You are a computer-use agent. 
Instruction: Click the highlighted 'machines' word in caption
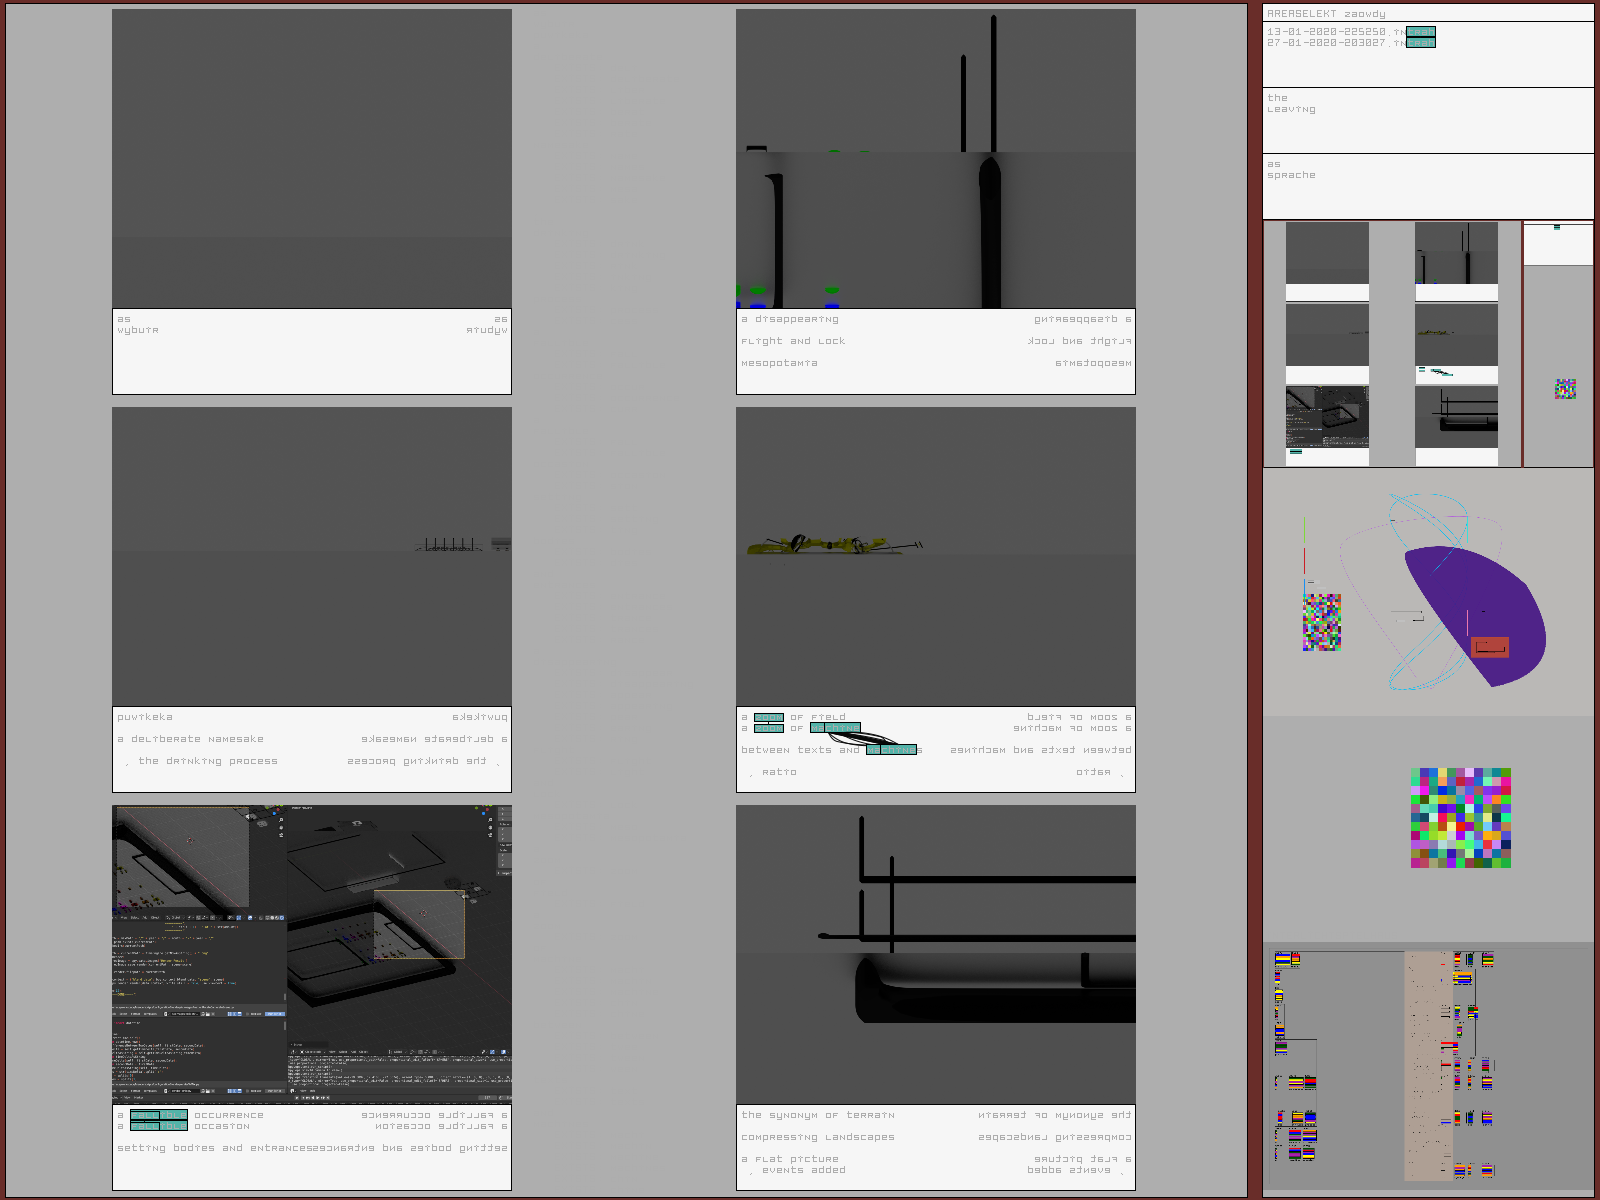pyautogui.click(x=891, y=750)
